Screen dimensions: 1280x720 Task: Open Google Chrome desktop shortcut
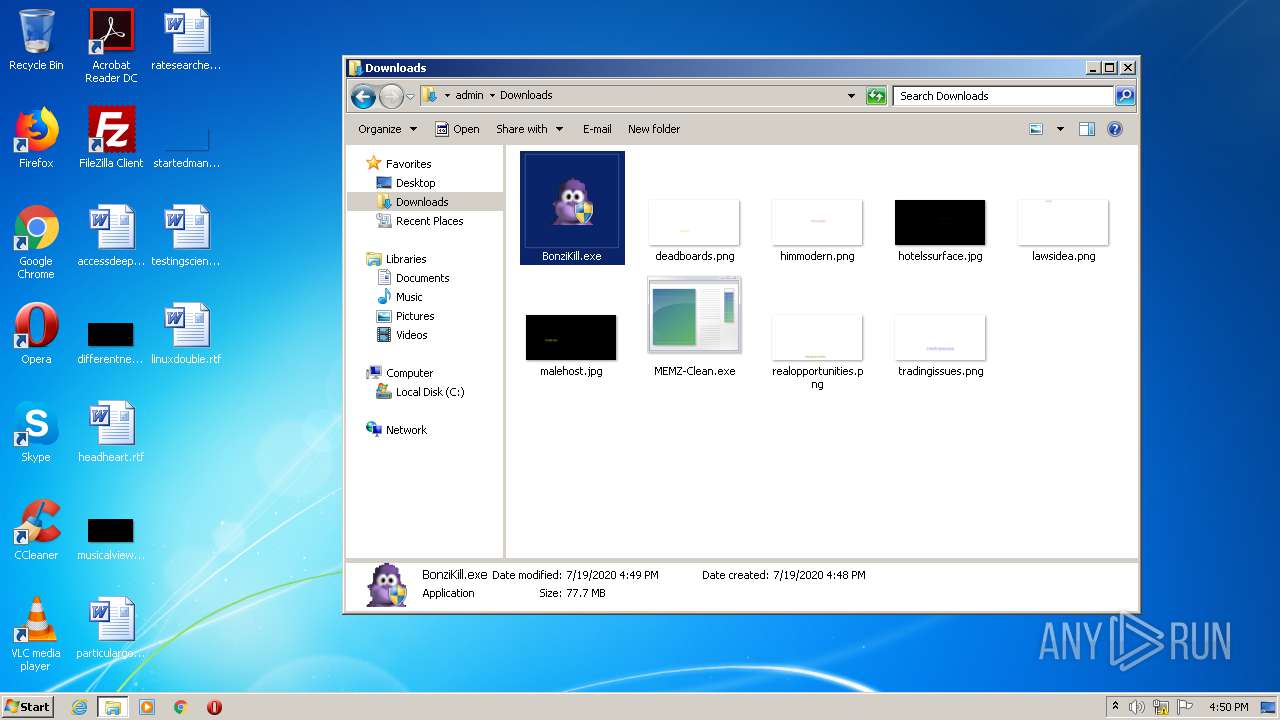pos(36,242)
